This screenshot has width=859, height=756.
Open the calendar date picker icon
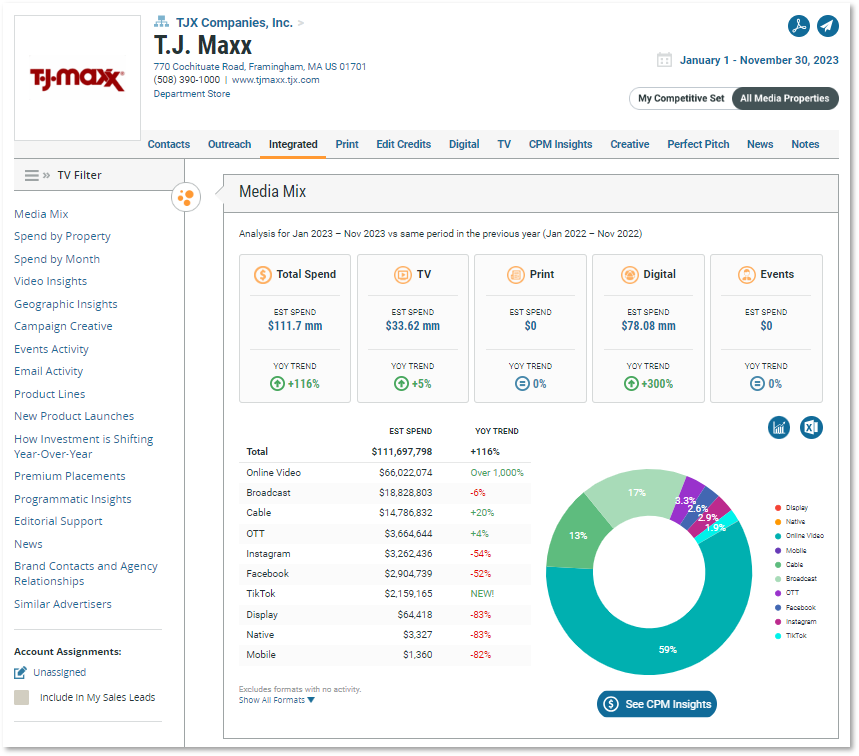(x=664, y=60)
